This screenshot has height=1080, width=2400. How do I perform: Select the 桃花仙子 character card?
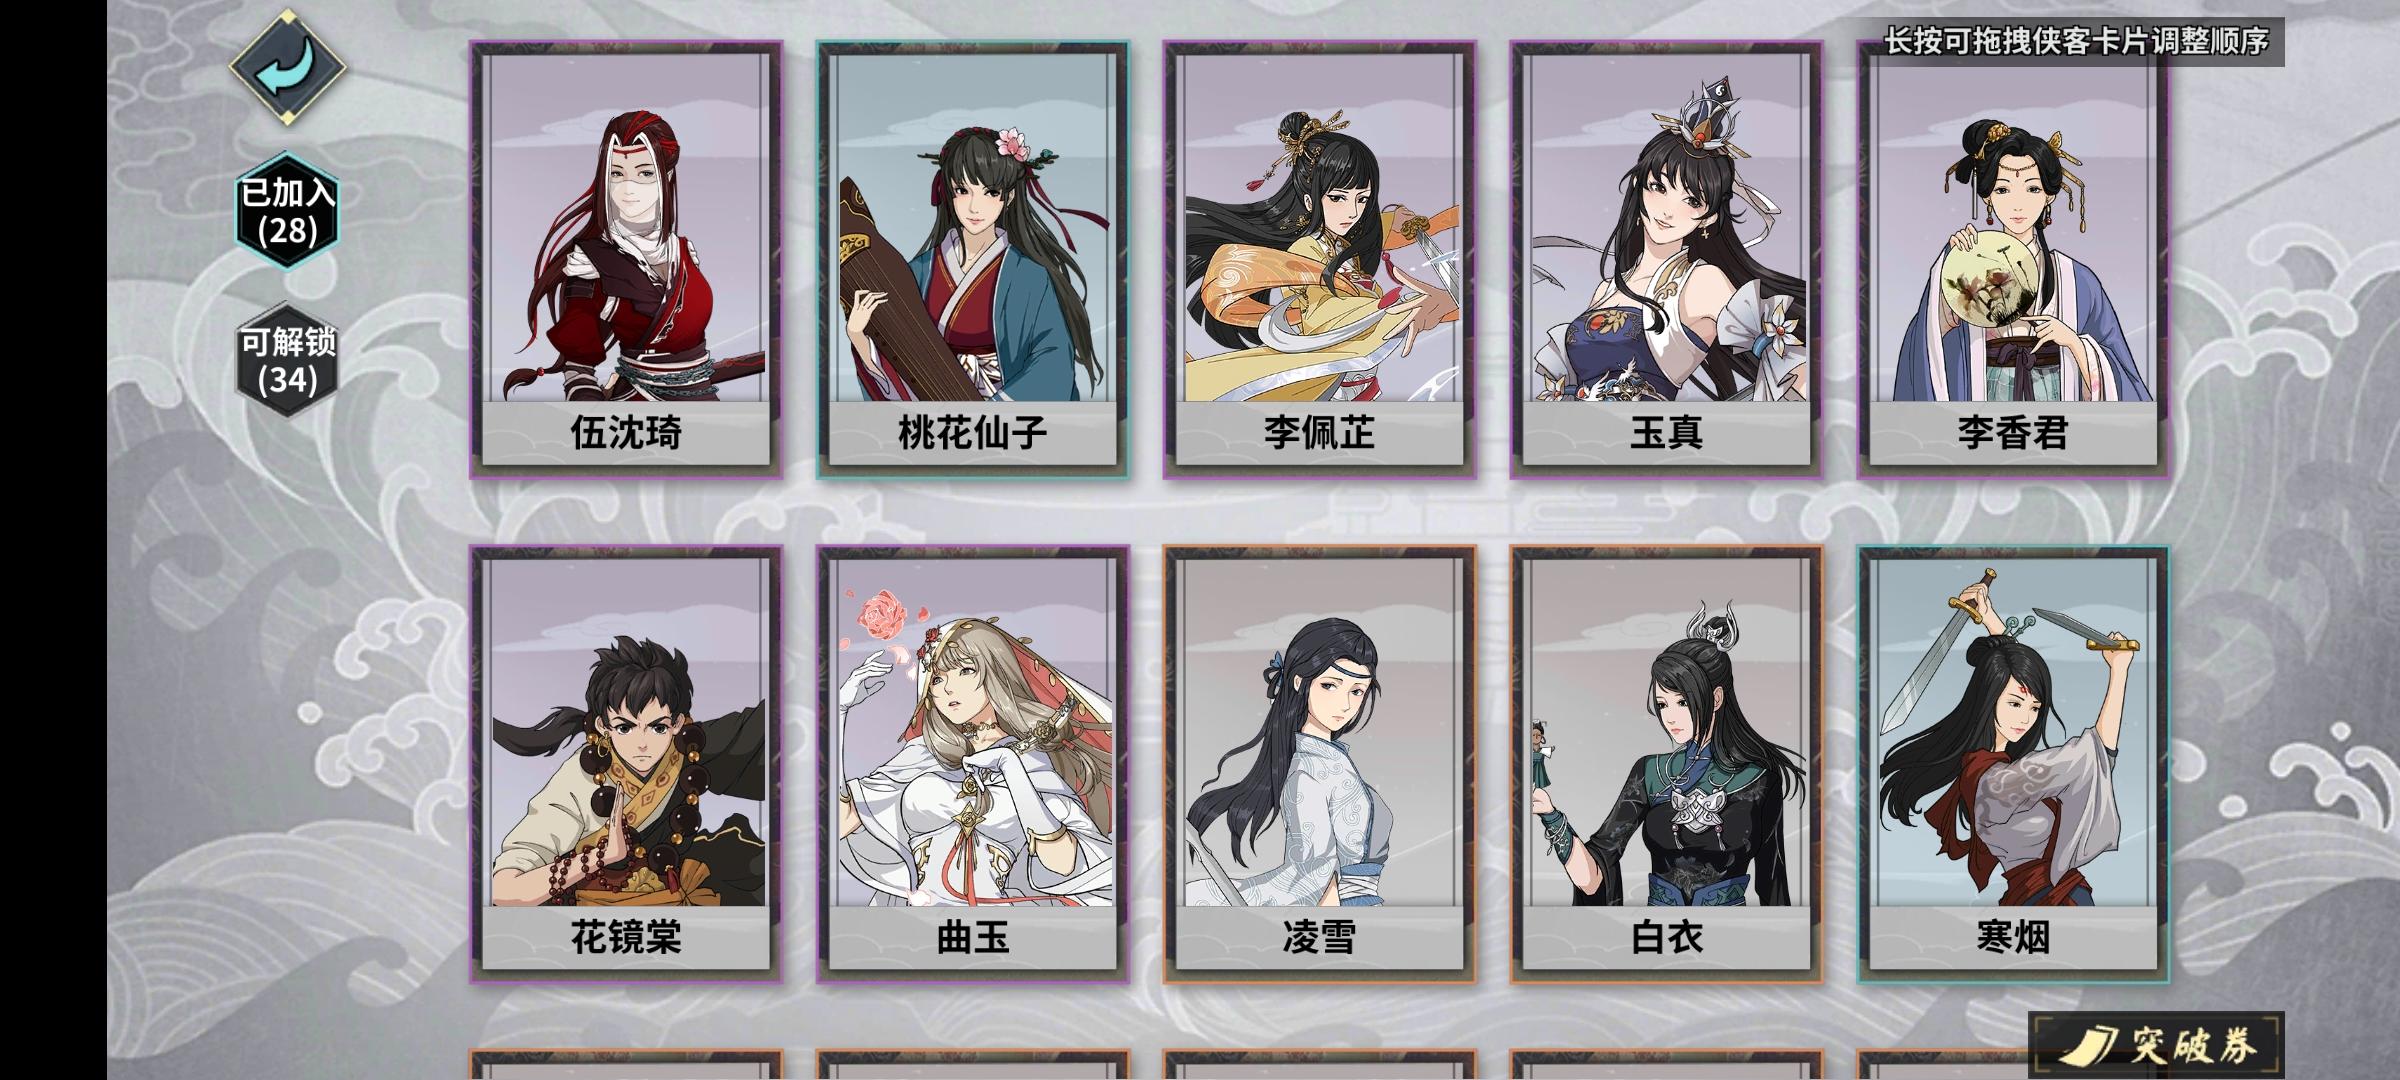pos(973,259)
